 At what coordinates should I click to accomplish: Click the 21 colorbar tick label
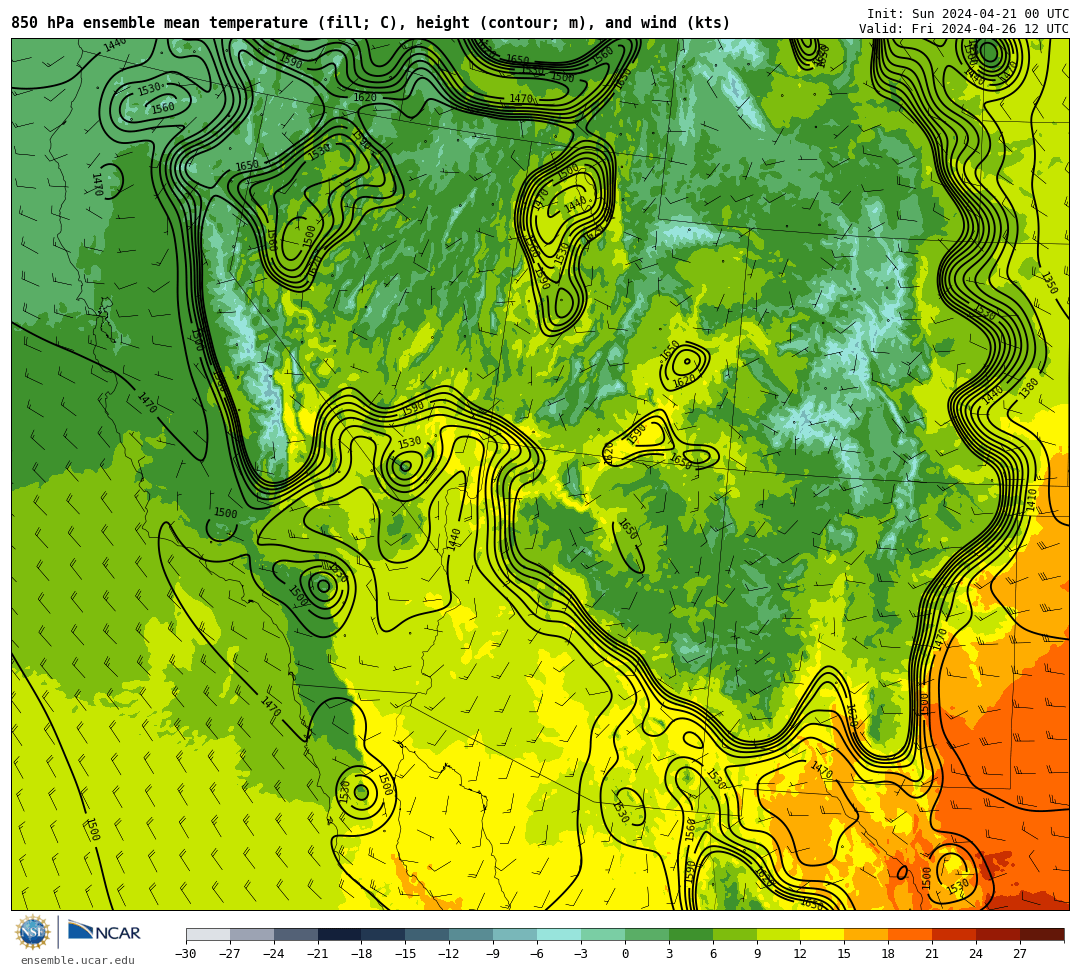tap(933, 954)
